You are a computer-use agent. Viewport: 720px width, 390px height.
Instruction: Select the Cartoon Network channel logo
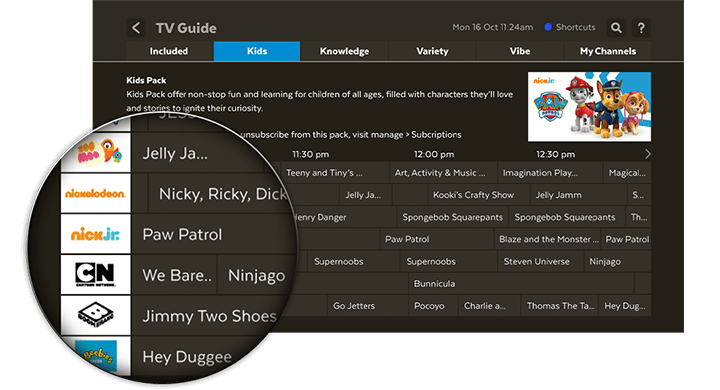[x=96, y=274]
